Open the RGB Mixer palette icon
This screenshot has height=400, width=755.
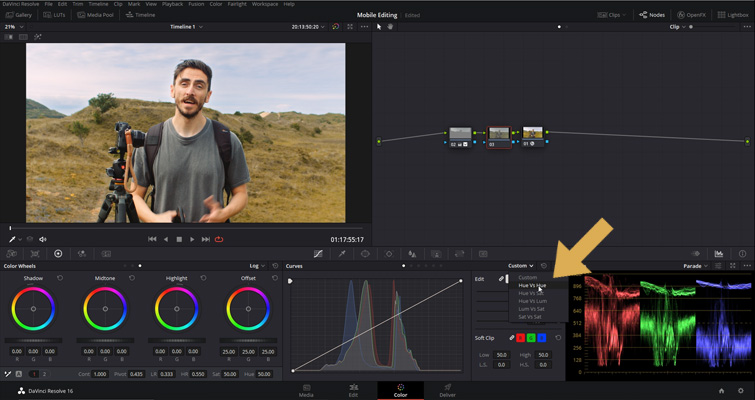point(82,254)
